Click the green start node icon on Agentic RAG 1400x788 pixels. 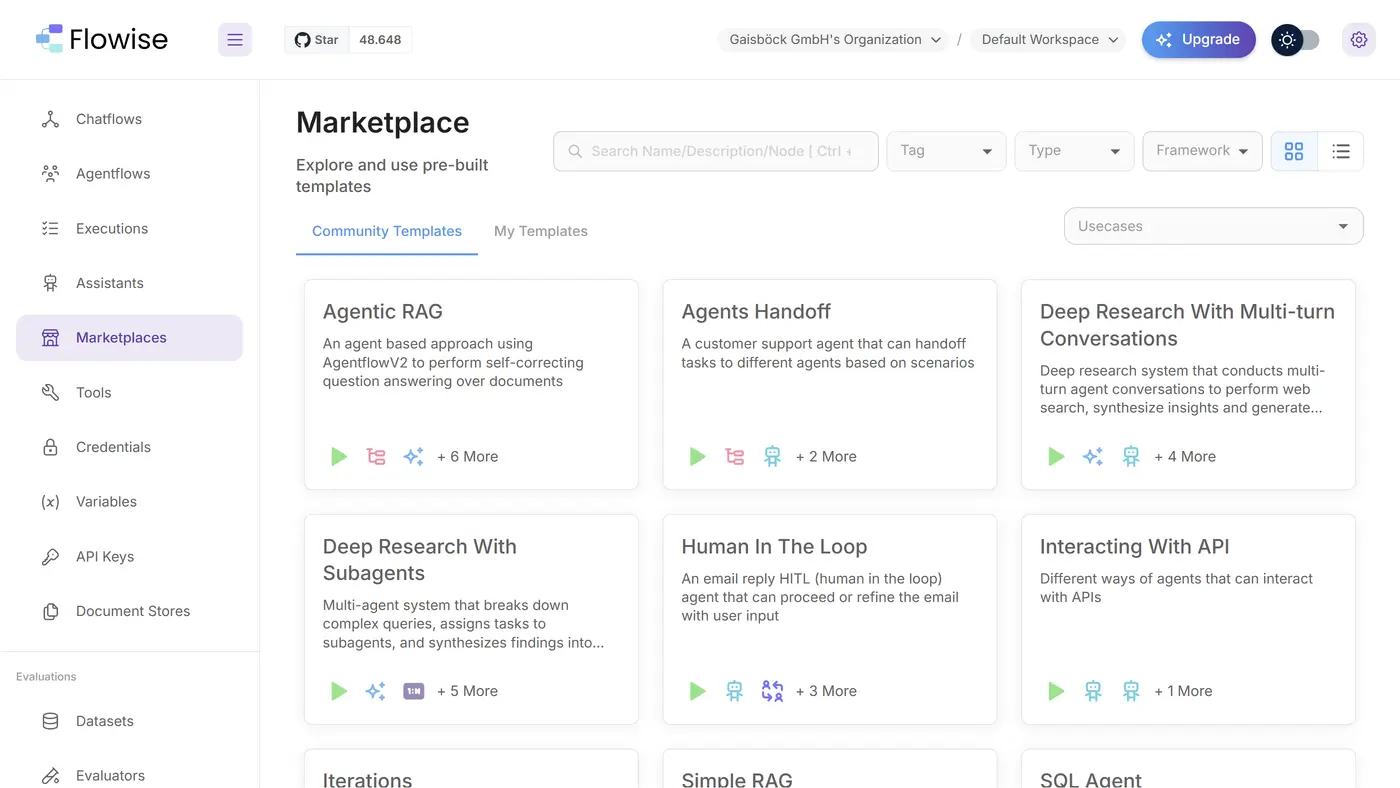tap(339, 456)
